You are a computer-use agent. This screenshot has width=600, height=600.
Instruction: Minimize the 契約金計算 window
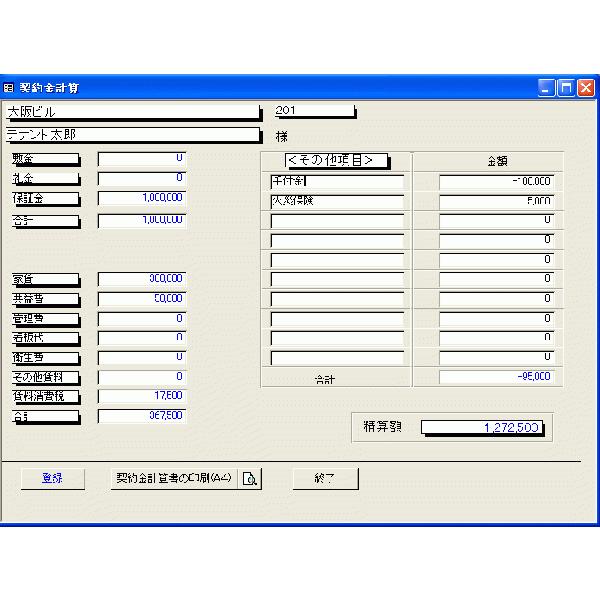pos(548,88)
